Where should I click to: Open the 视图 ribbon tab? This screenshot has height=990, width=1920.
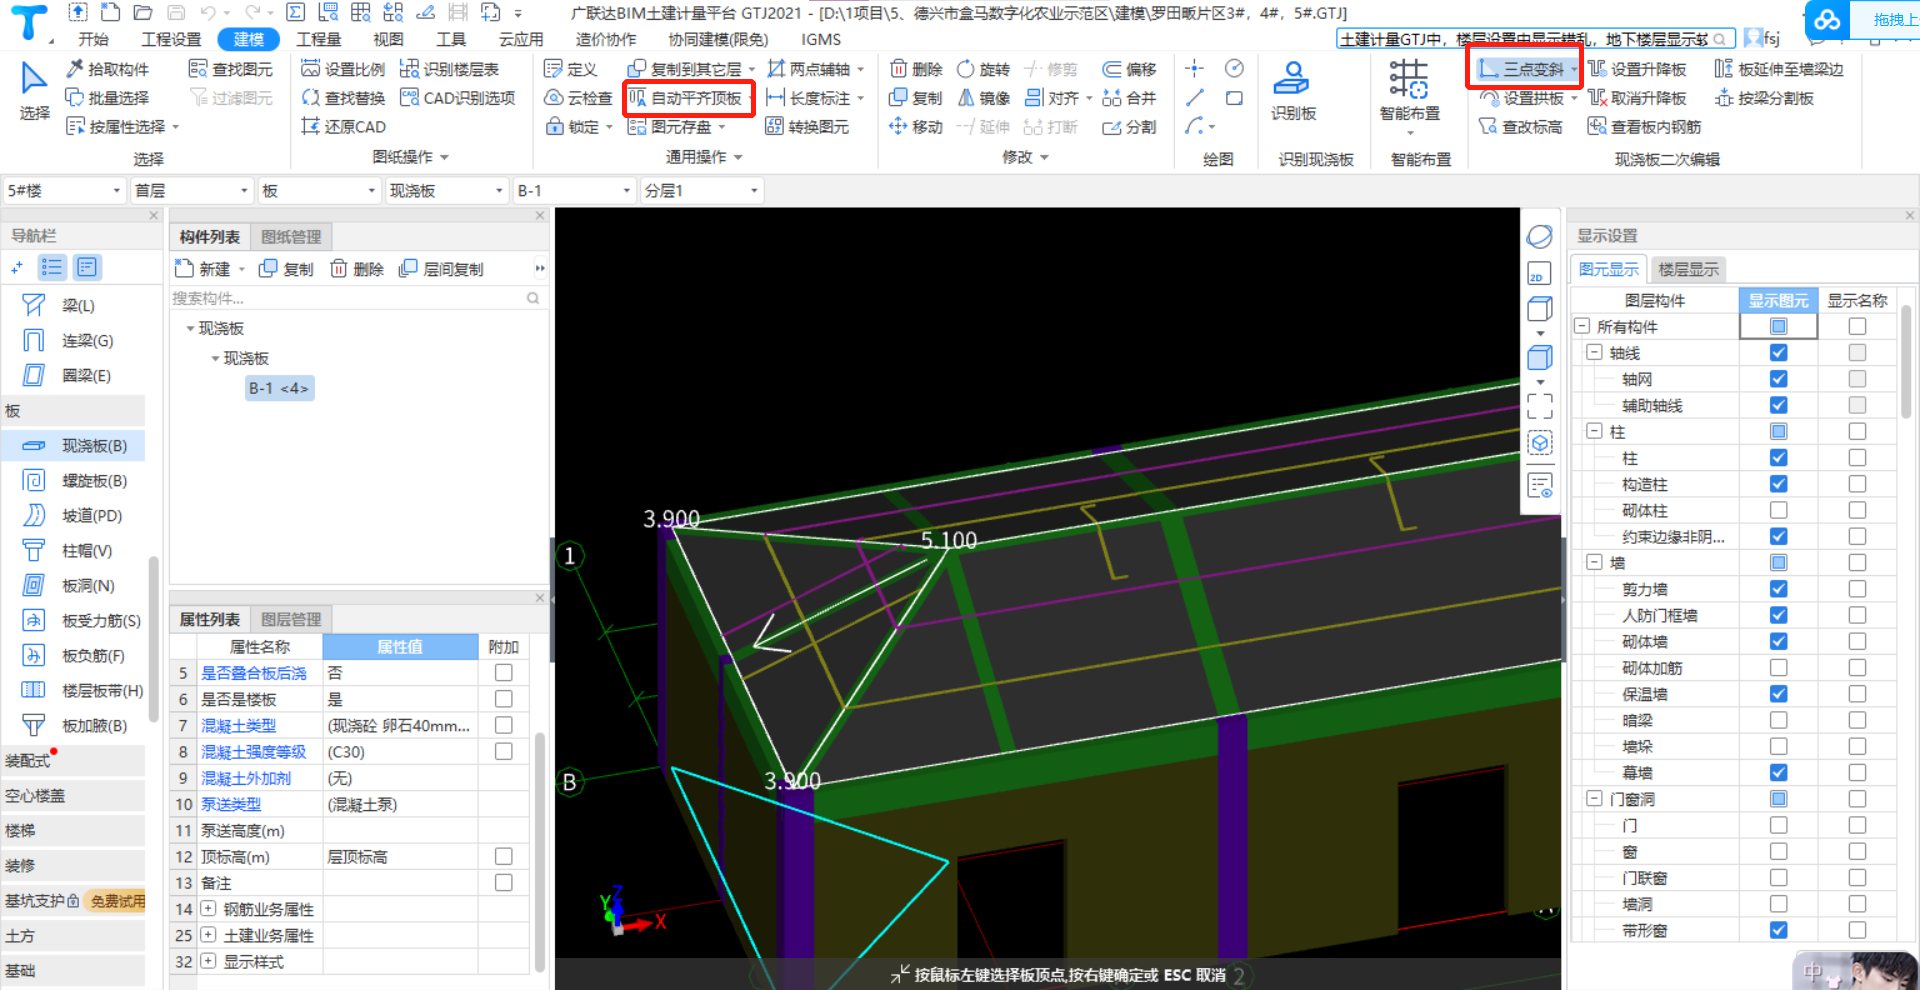(388, 39)
